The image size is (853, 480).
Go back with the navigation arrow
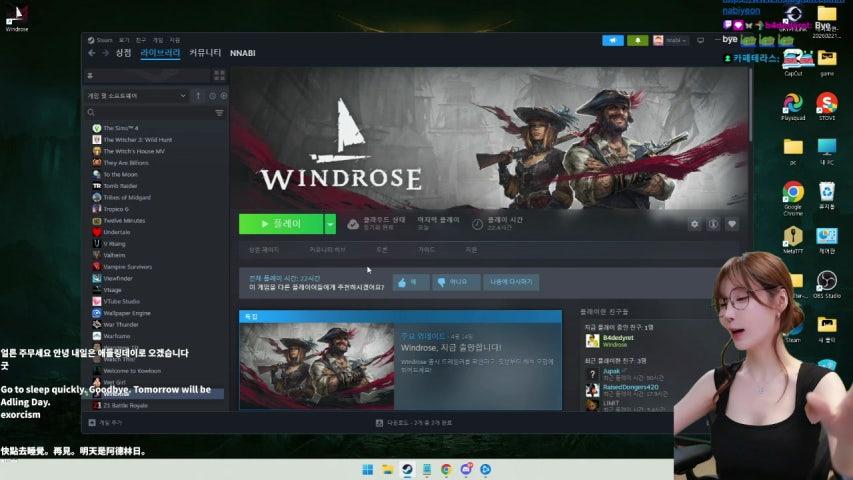click(92, 53)
